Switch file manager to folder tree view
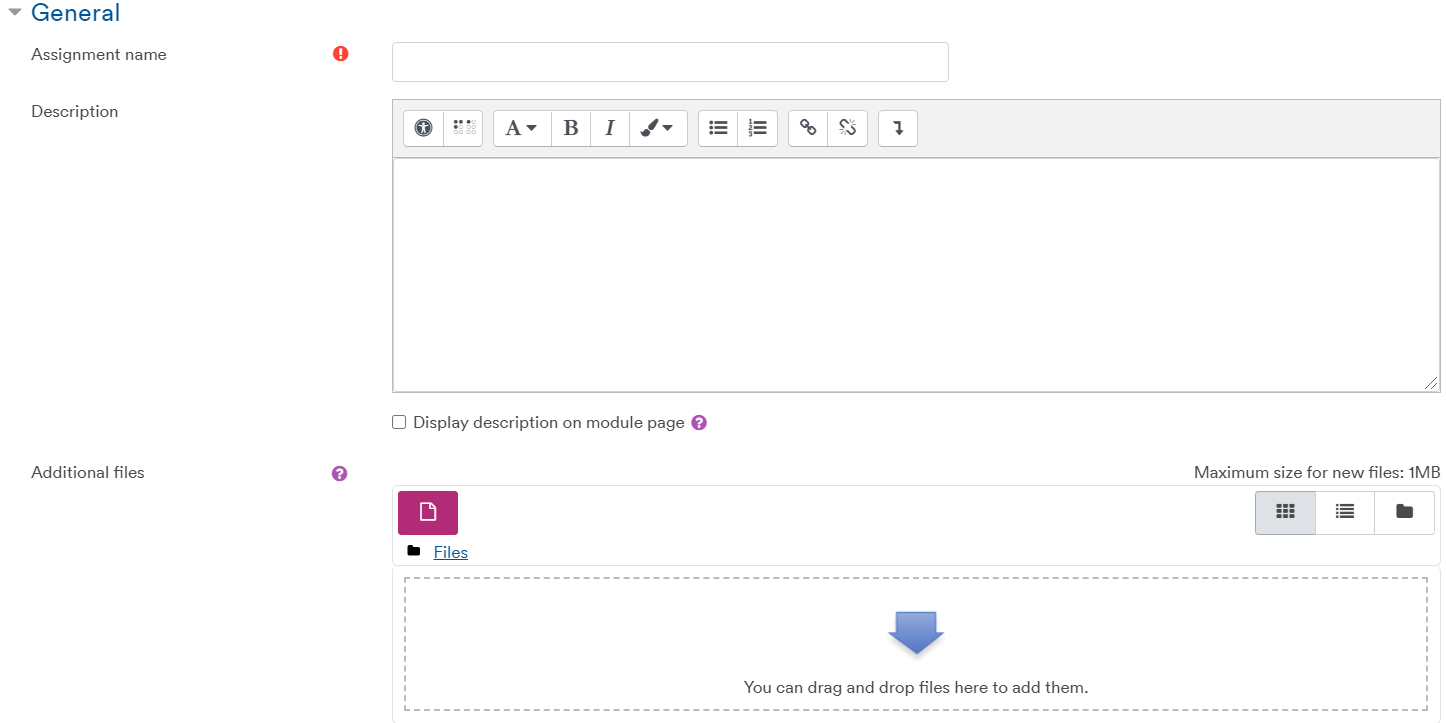Image resolution: width=1446 pixels, height=723 pixels. (1404, 512)
